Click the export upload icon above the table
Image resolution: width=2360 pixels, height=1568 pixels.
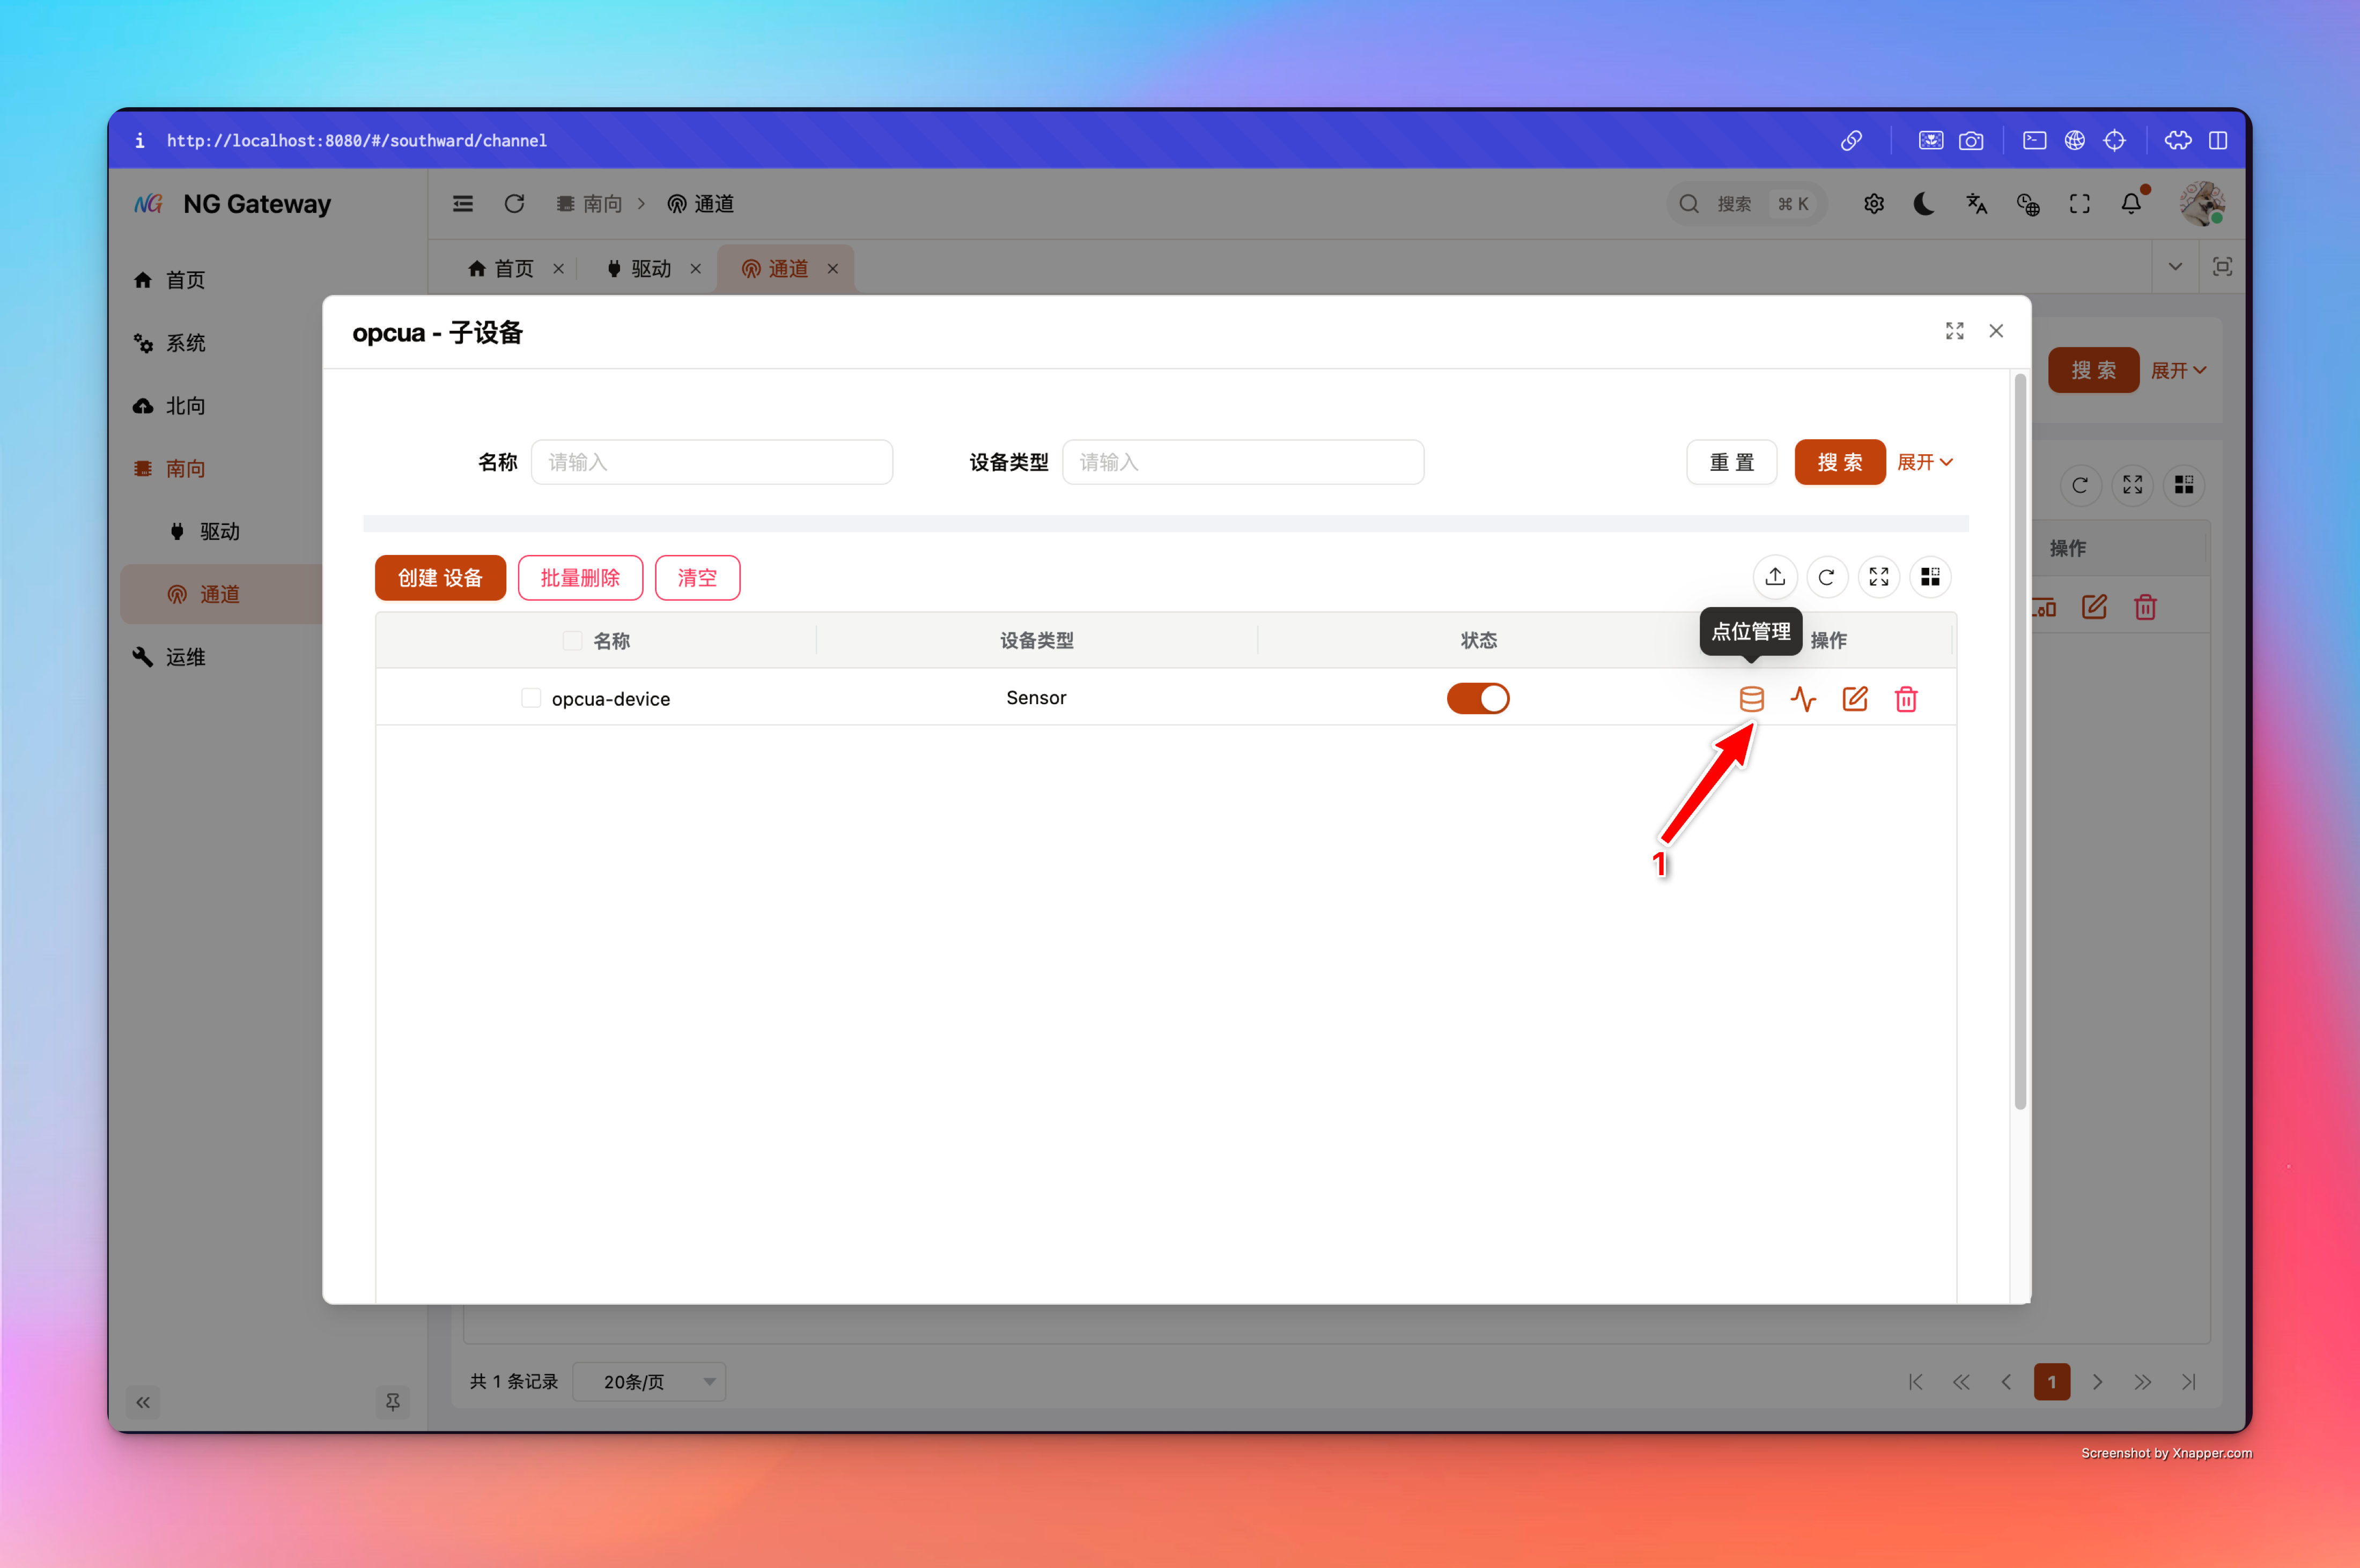[x=1775, y=577]
